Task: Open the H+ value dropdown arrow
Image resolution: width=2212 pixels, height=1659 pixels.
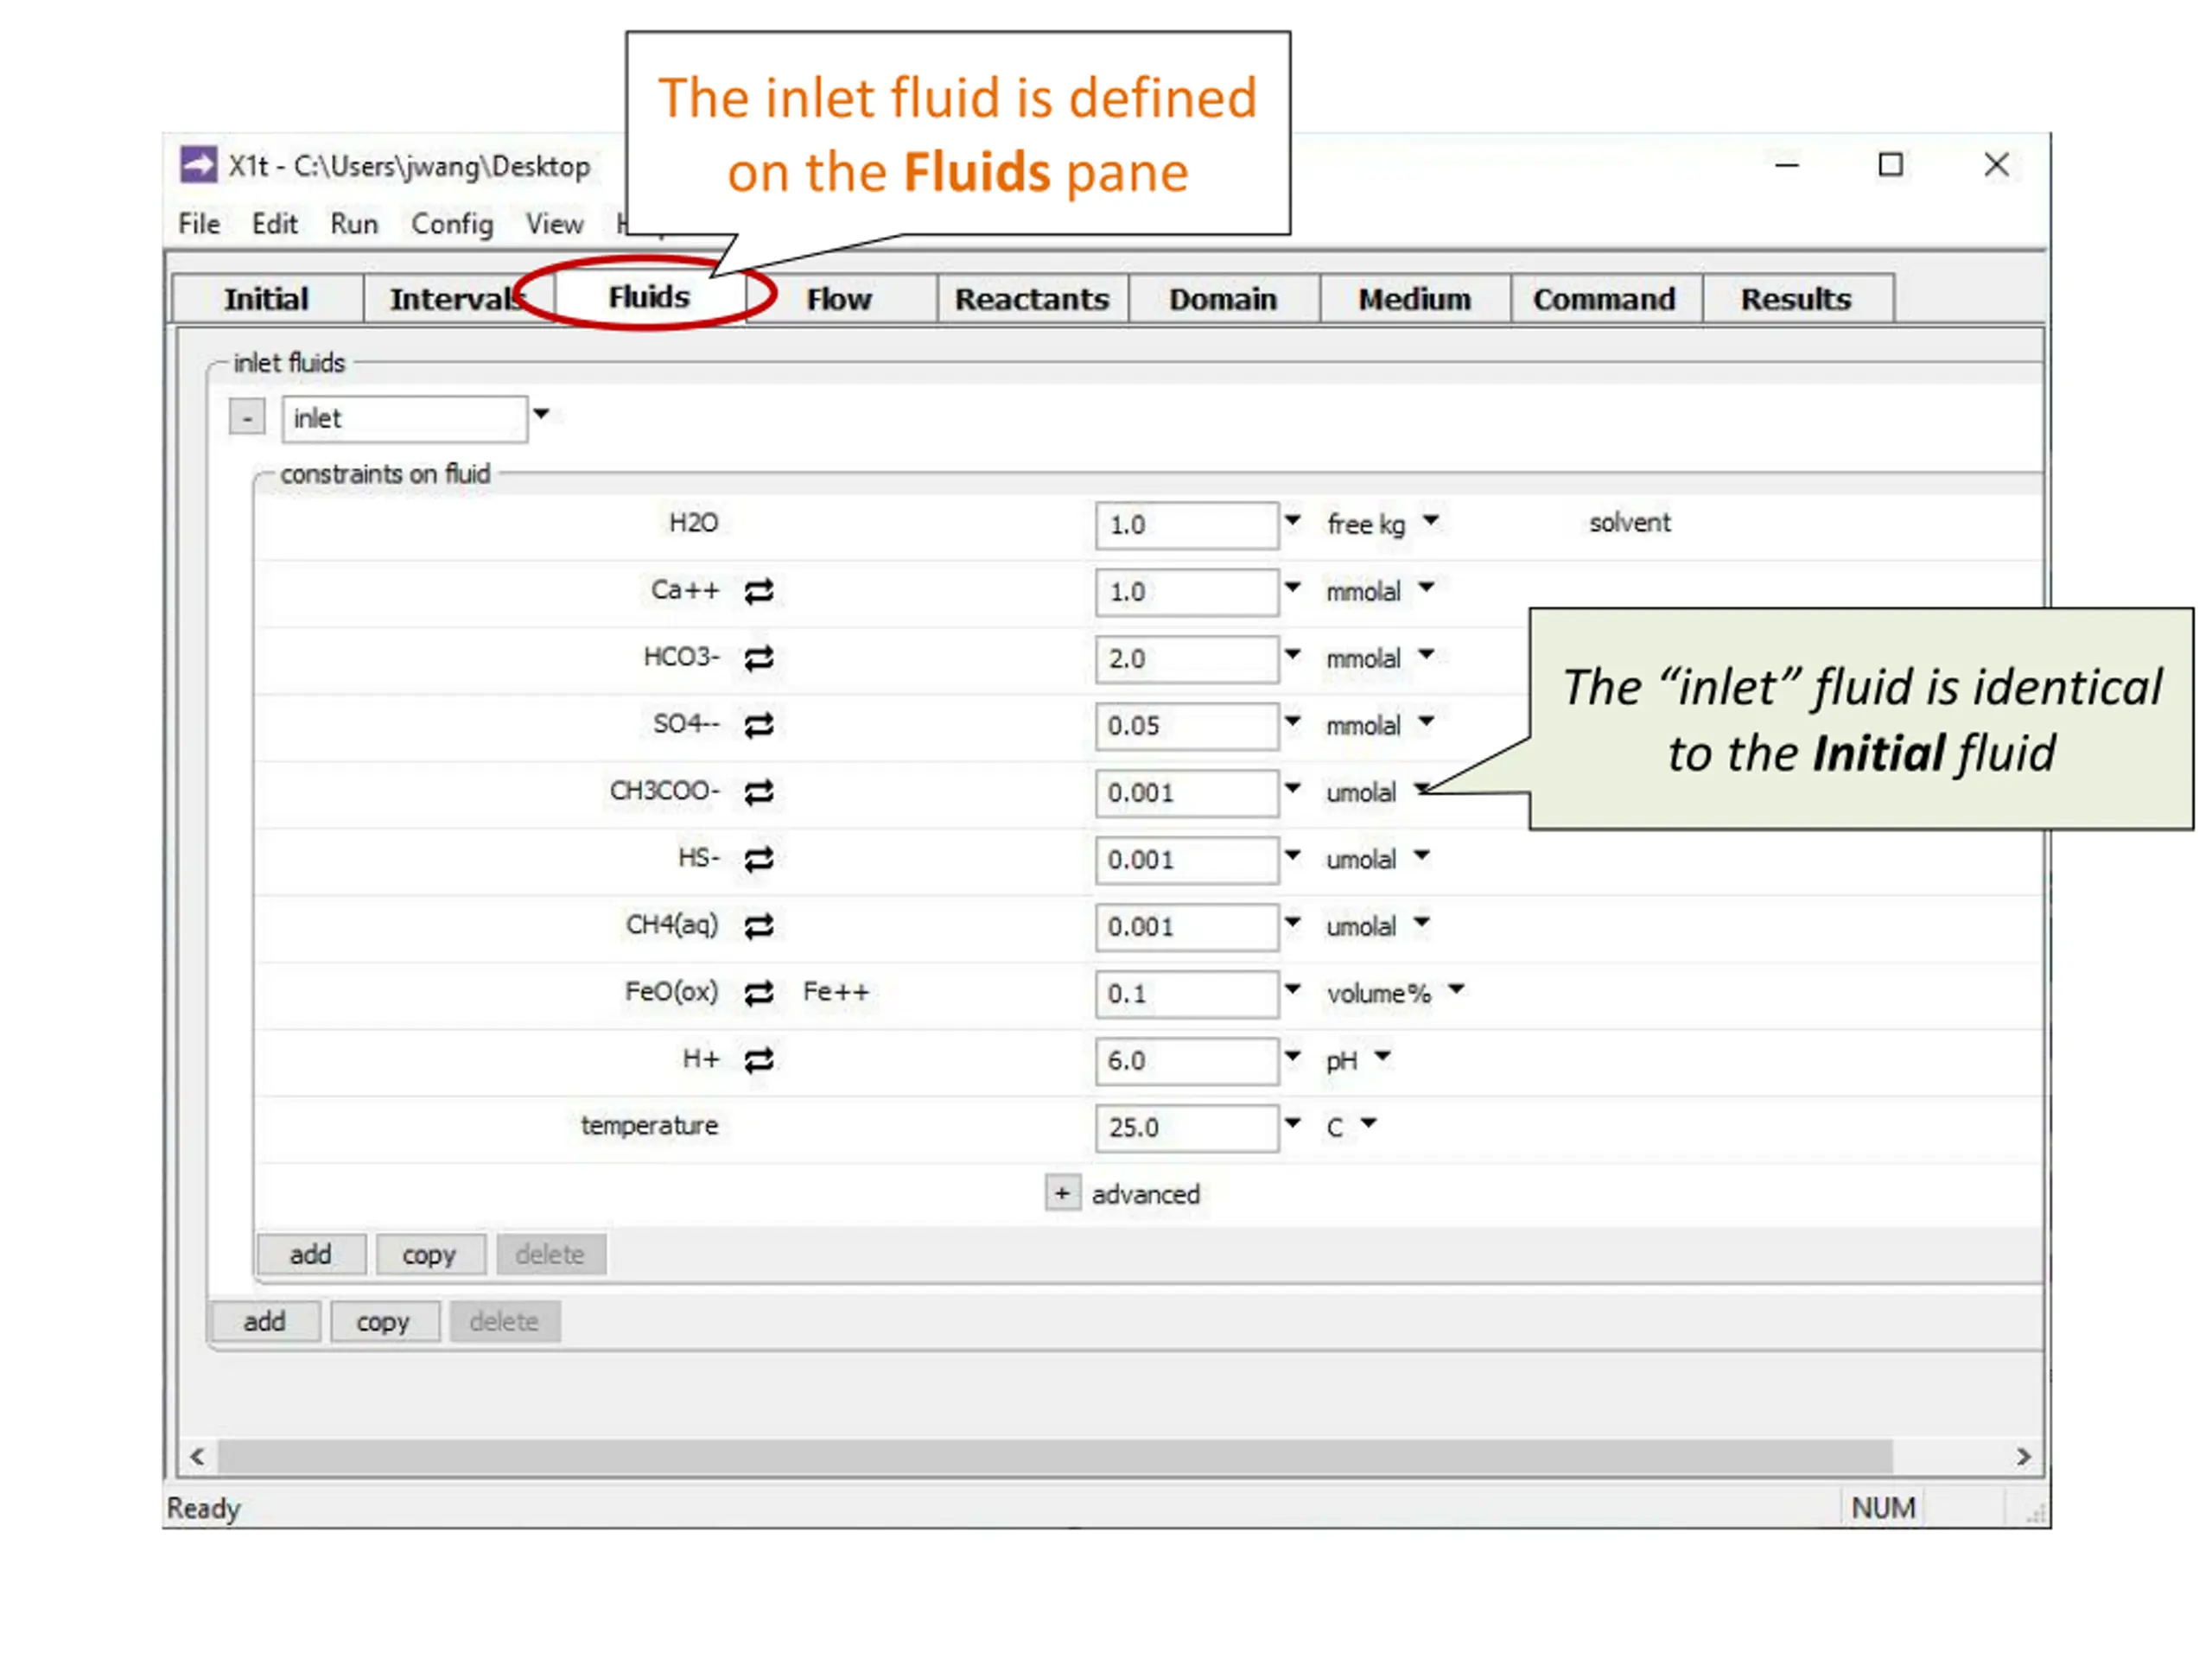Action: 1292,1057
